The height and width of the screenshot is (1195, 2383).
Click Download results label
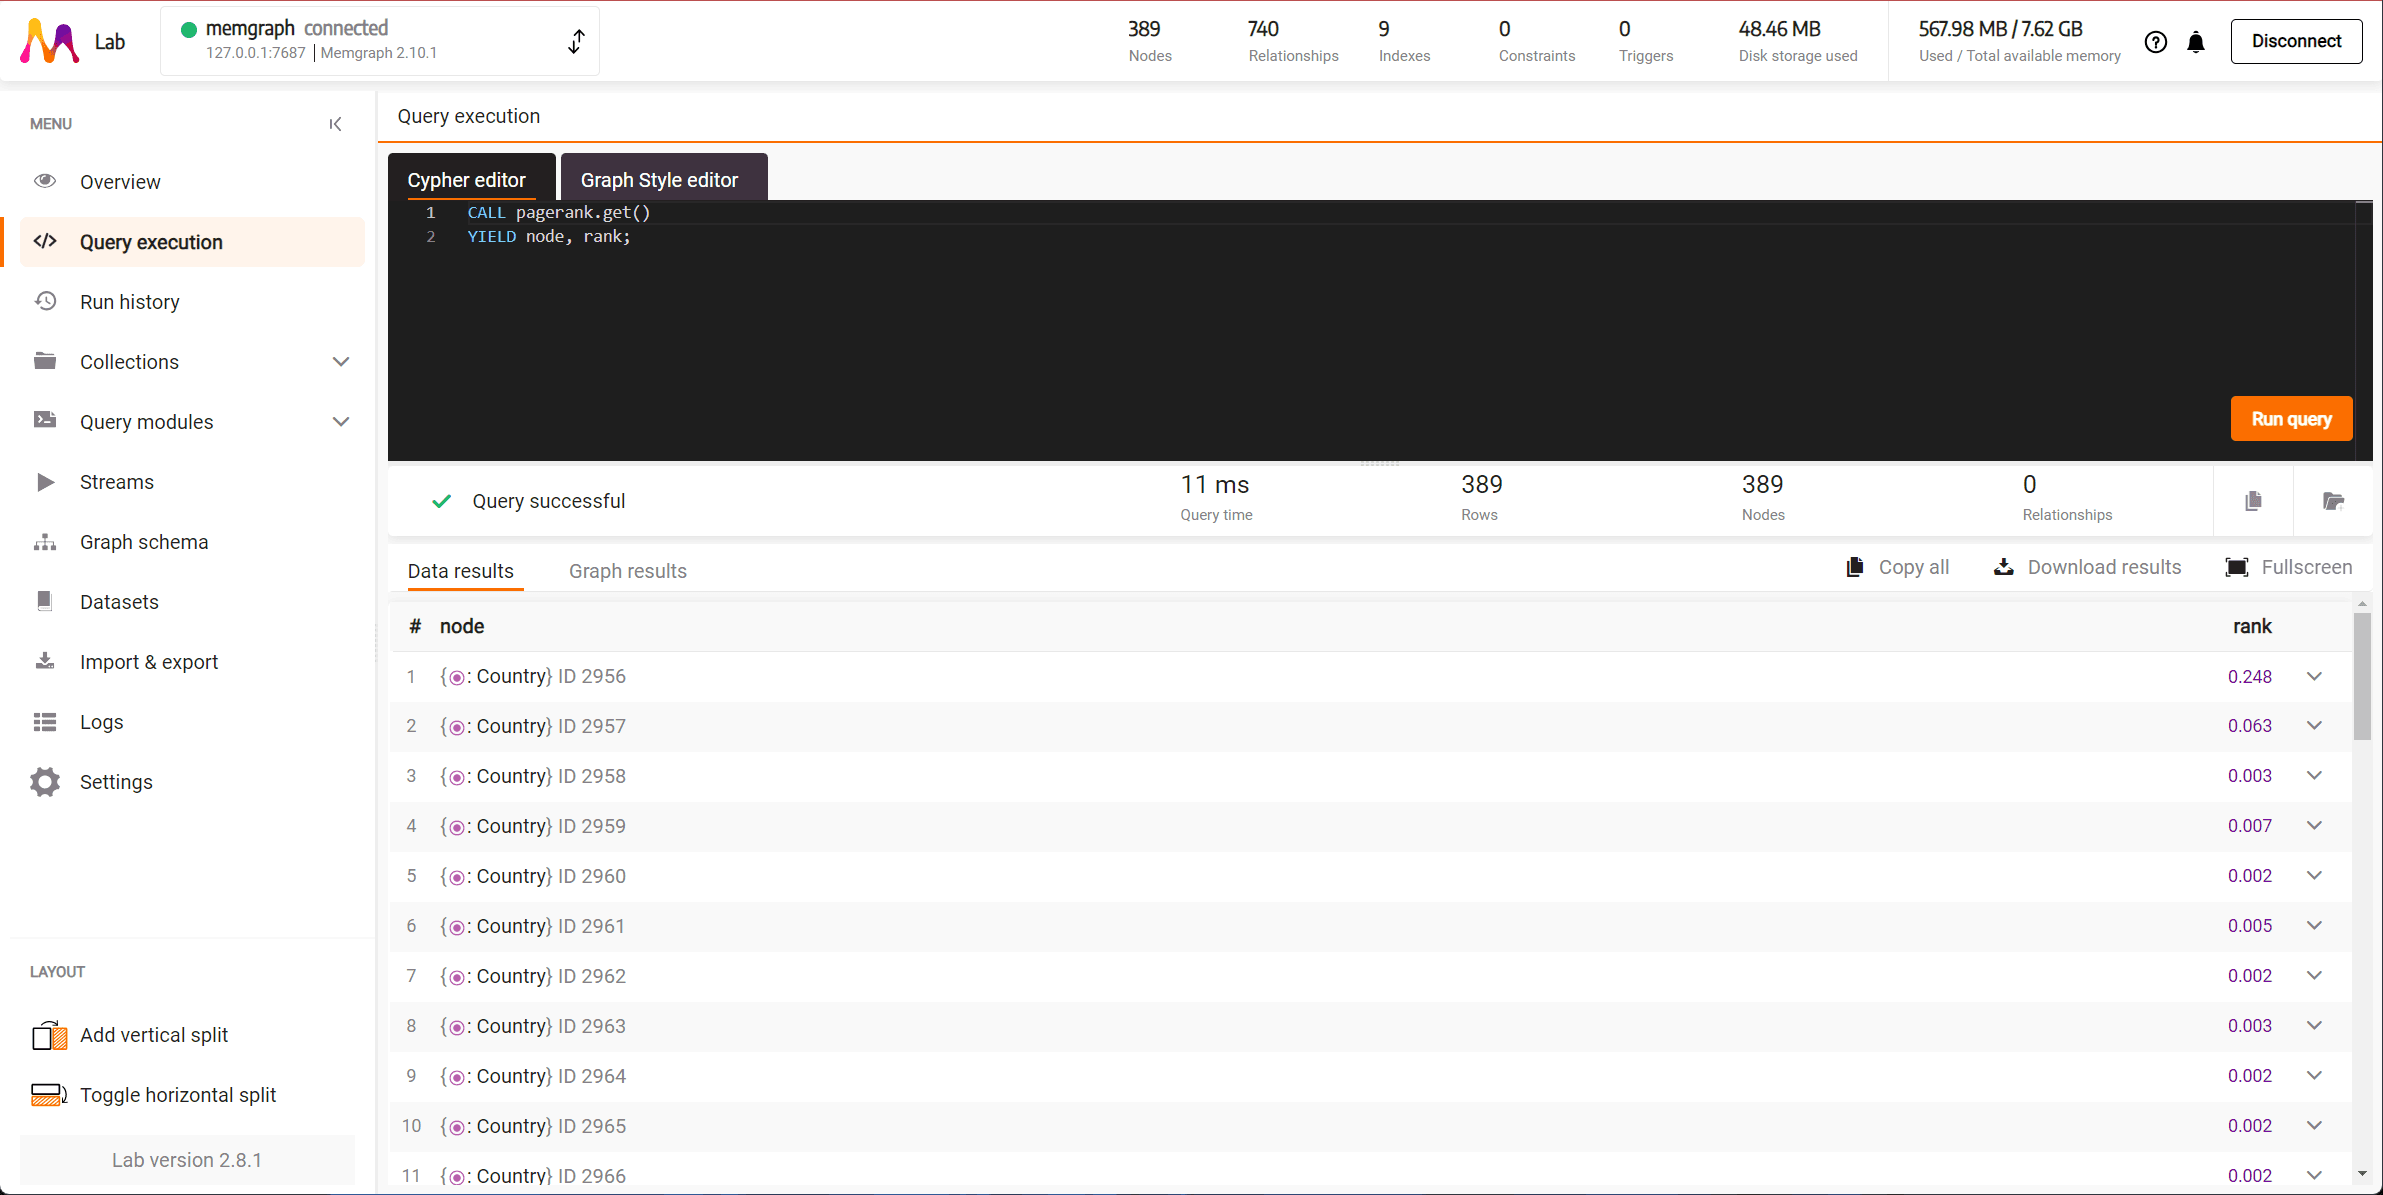(x=2104, y=567)
